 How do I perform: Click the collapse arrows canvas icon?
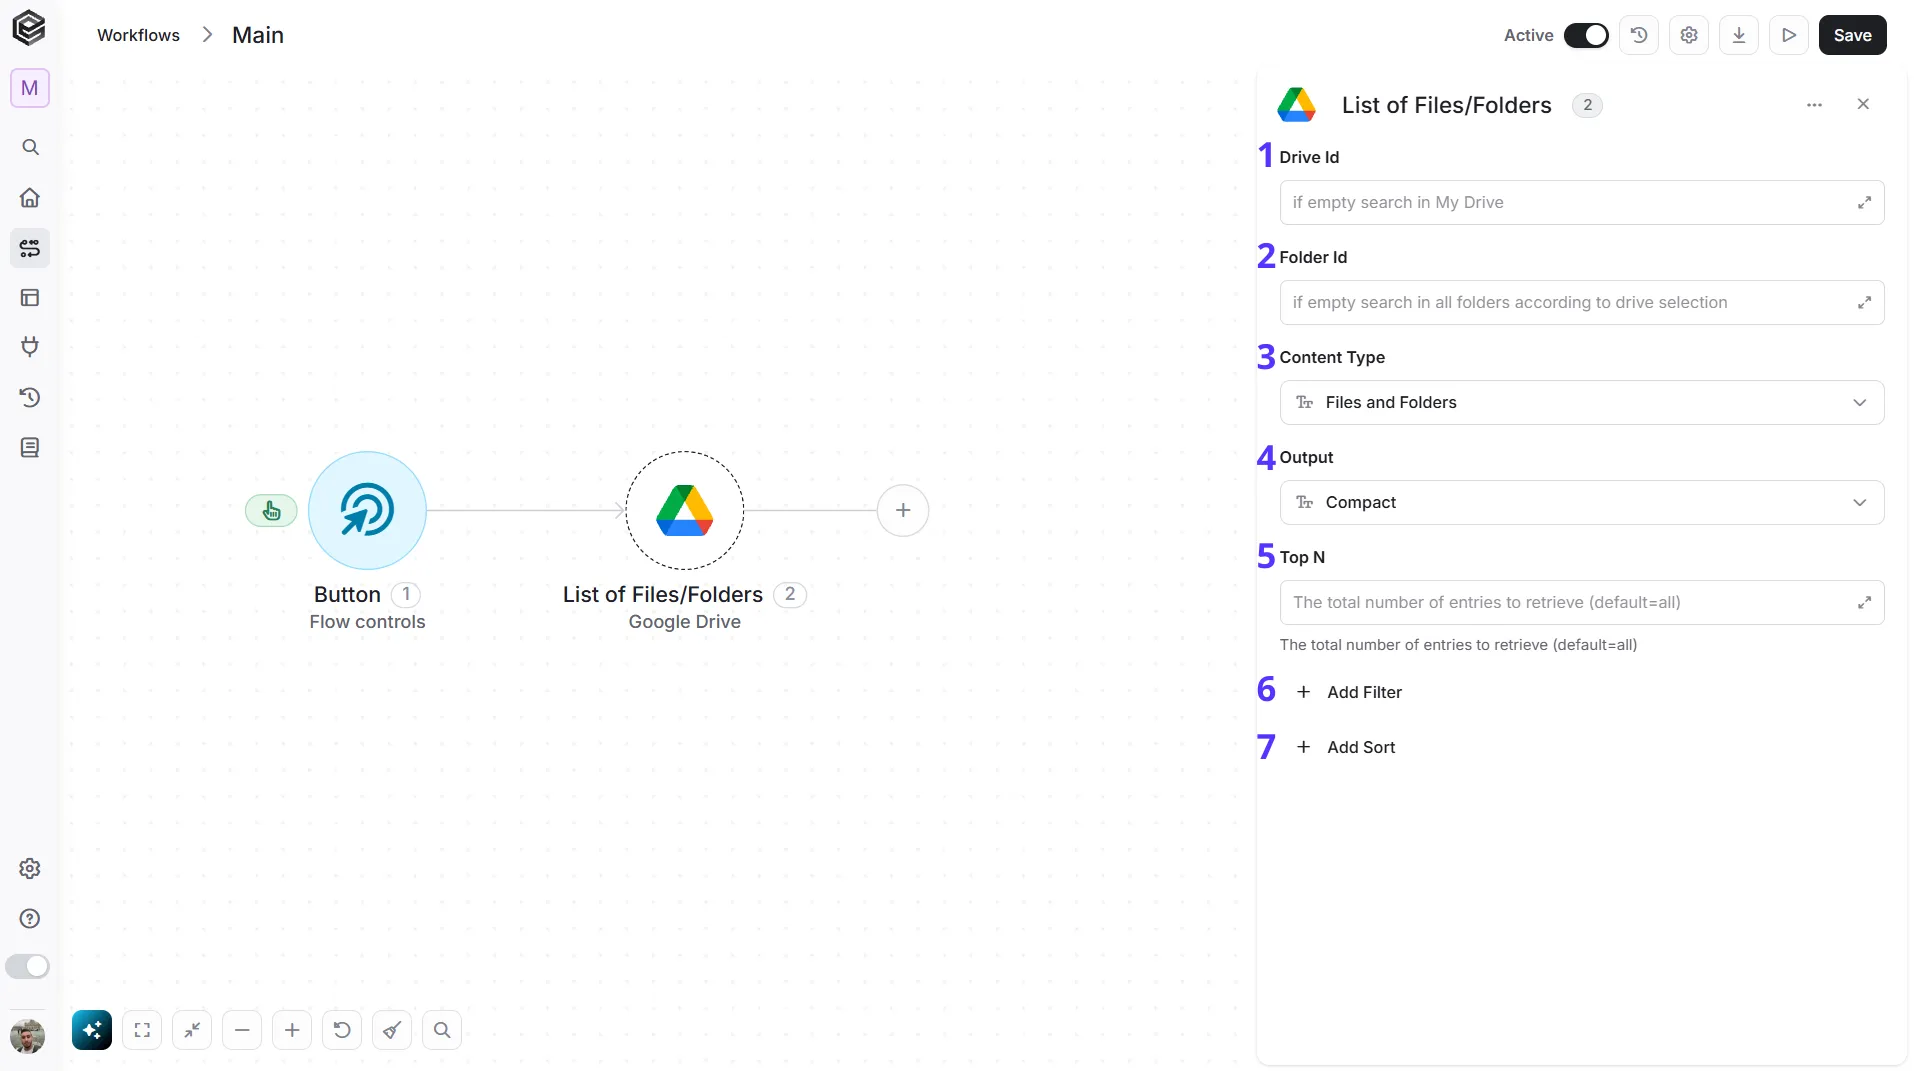(192, 1030)
